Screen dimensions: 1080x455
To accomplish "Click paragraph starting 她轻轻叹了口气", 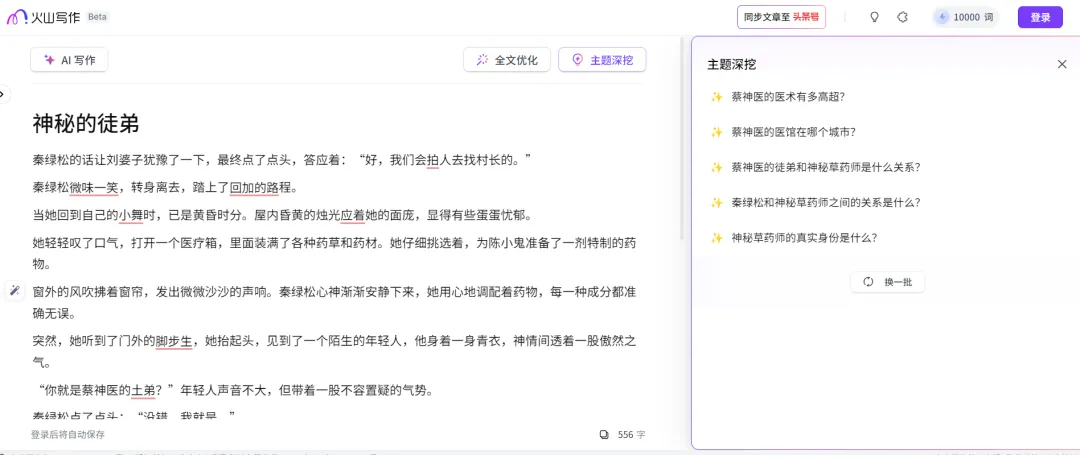I will point(334,253).
